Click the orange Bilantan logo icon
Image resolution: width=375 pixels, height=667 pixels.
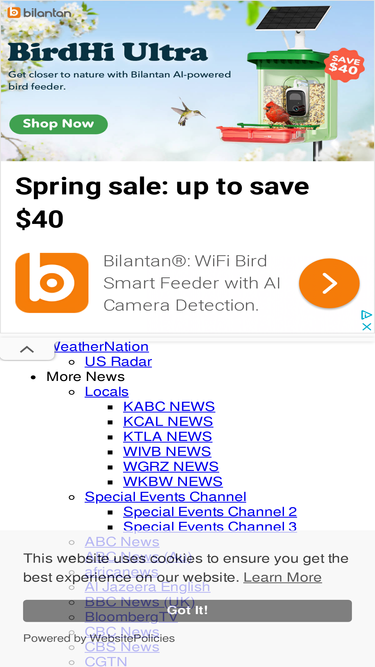pyautogui.click(x=52, y=283)
